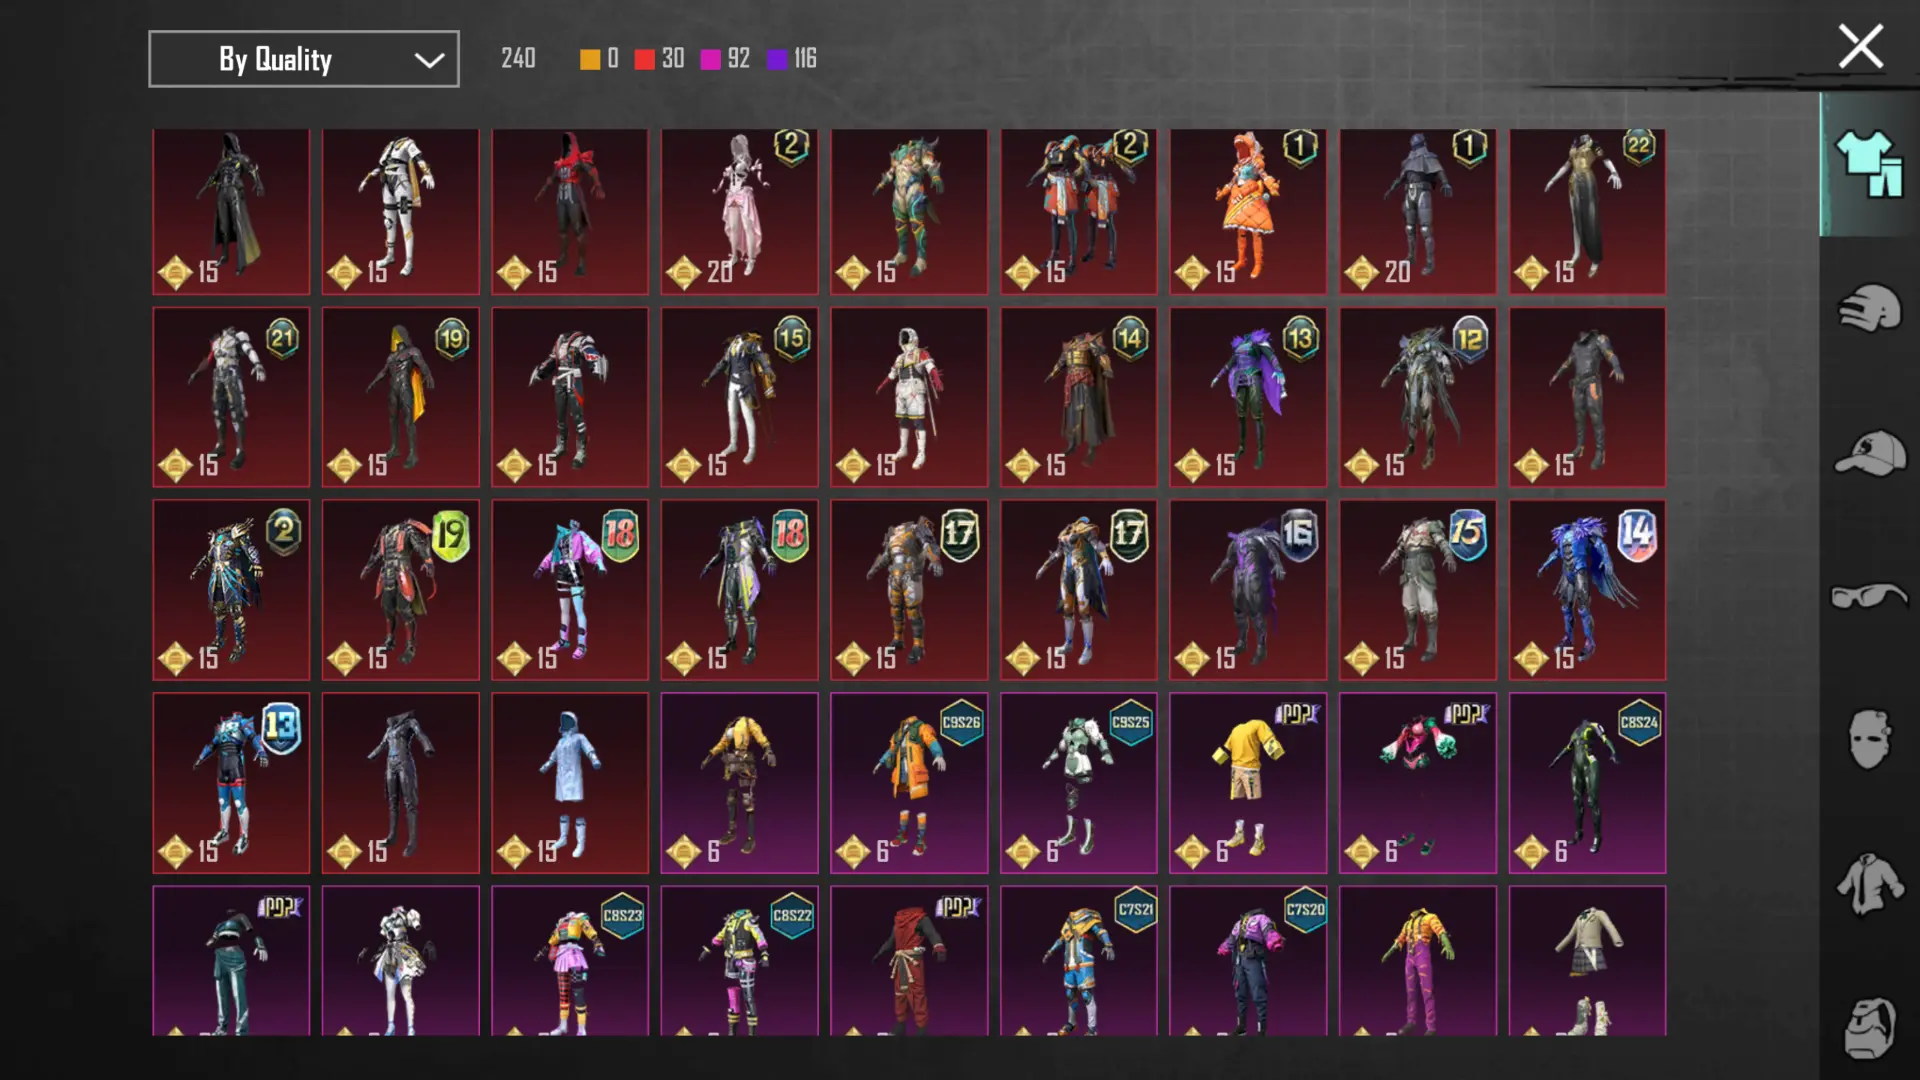Select the jacket tops category icon

[x=1869, y=884]
